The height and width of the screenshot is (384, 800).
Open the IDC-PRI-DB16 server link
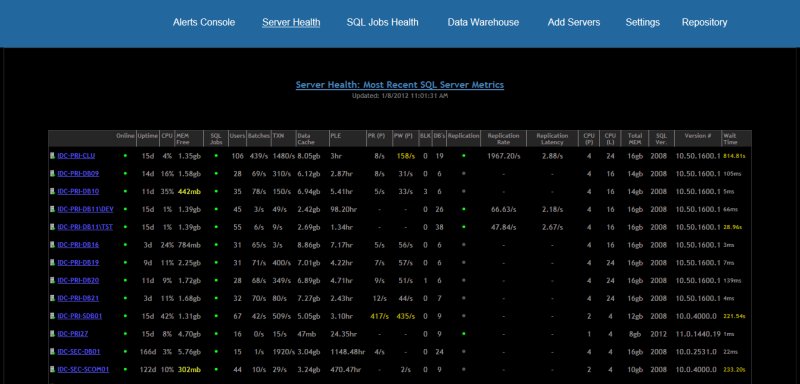[x=78, y=245]
